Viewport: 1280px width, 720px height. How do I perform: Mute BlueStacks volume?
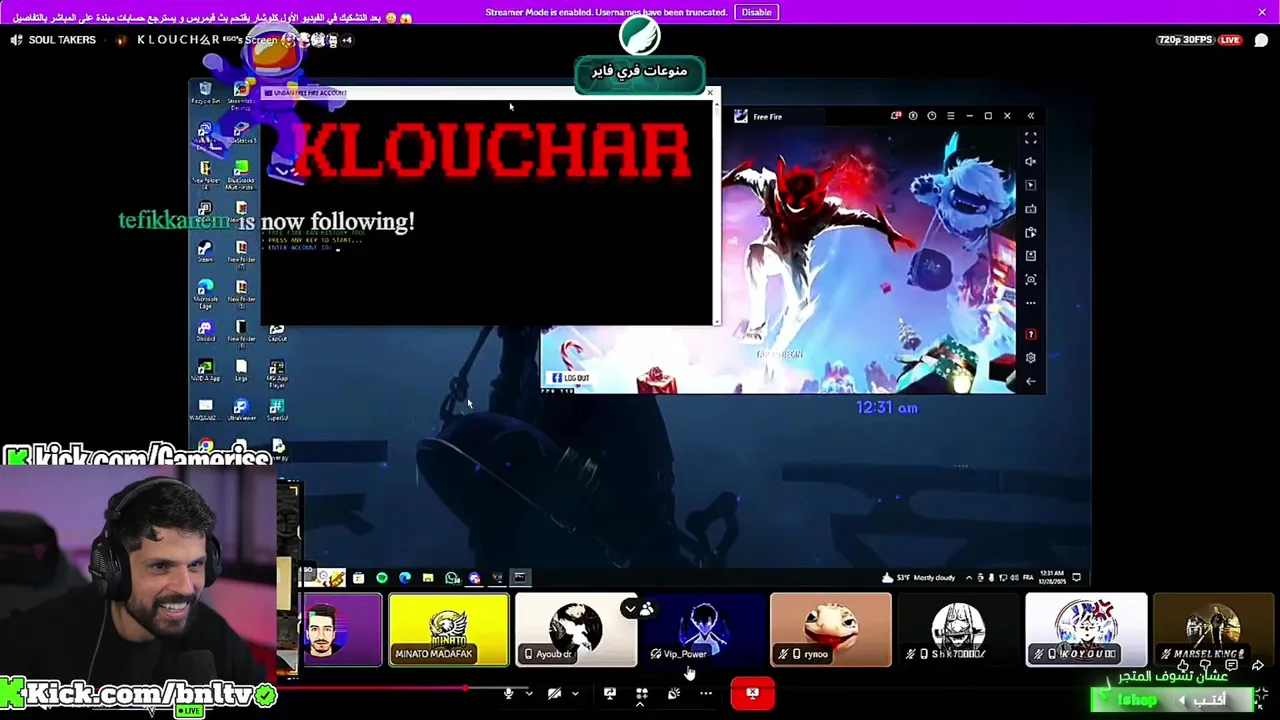point(1031,161)
